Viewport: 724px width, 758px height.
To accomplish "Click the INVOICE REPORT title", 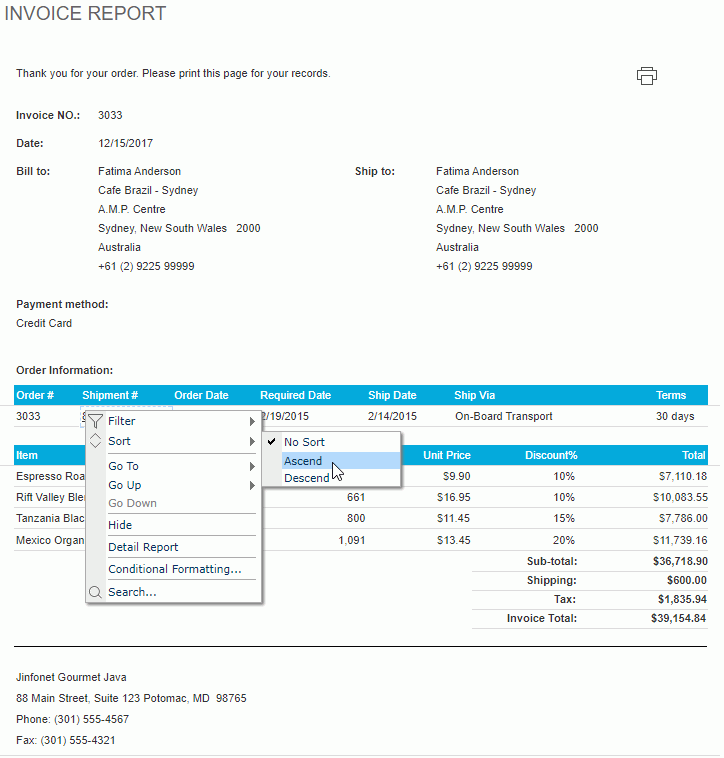I will coord(85,14).
